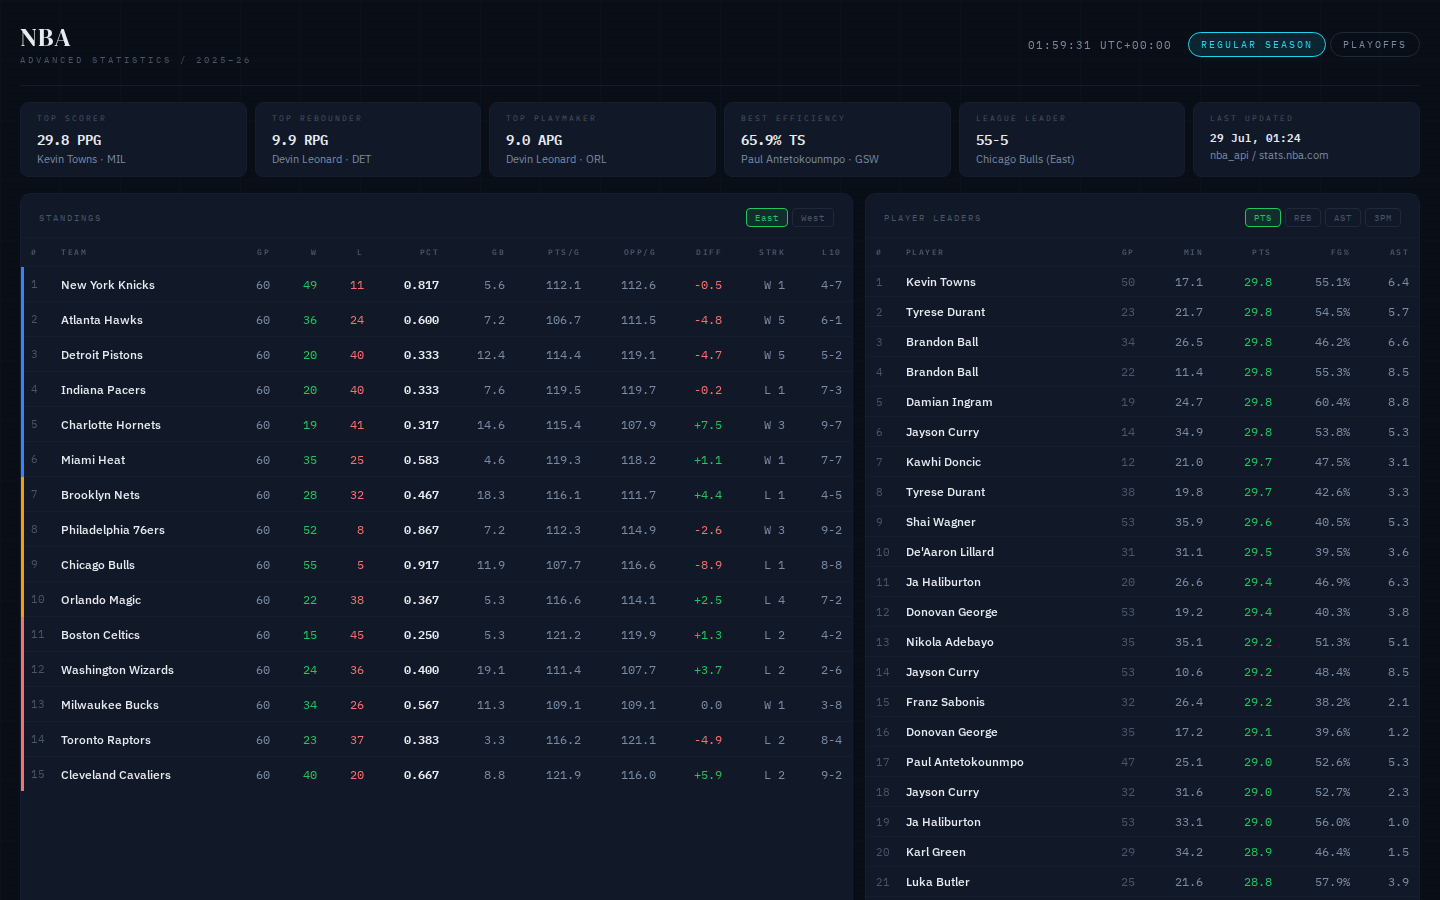The height and width of the screenshot is (900, 1440).
Task: Open Paul Antetokounmpo in the Player Leaders list
Action: 1142,762
